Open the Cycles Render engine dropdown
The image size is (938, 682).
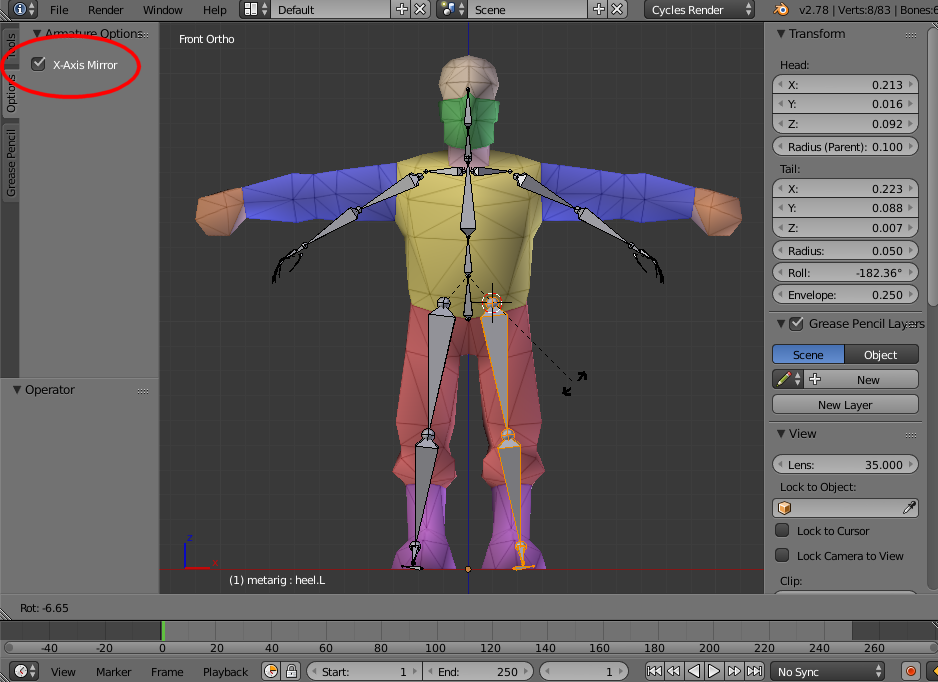click(699, 10)
